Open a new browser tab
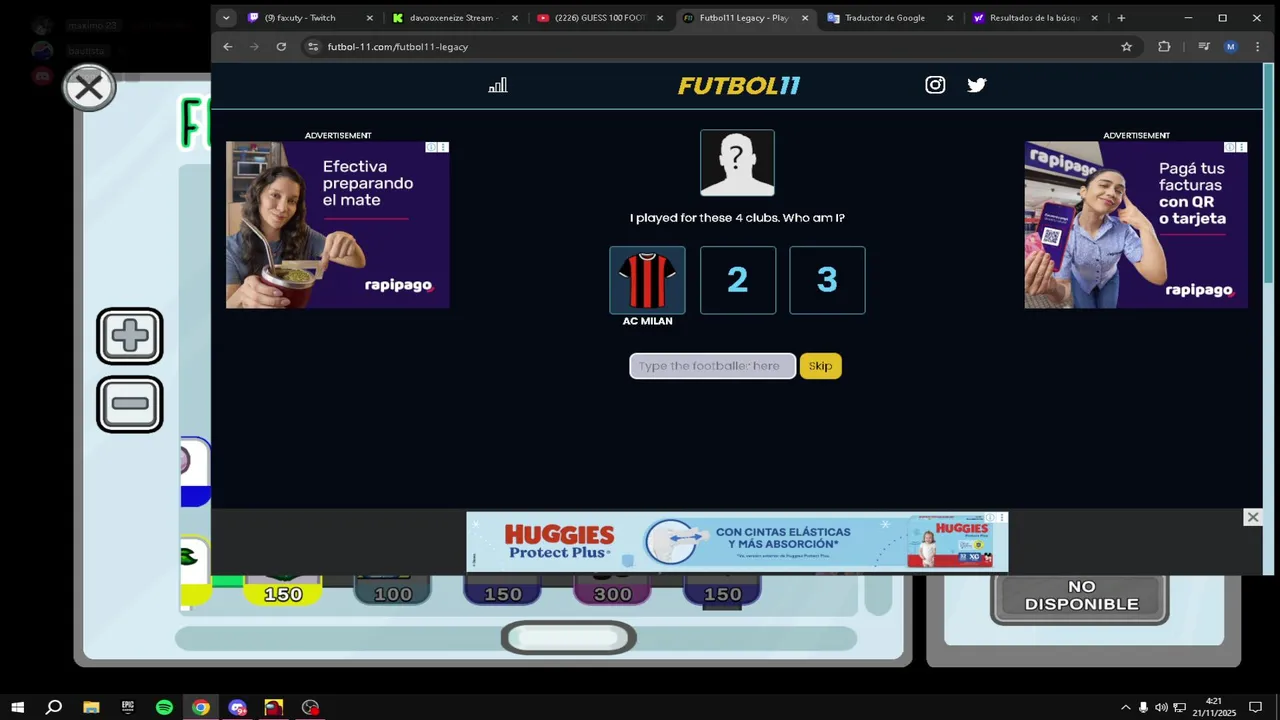The height and width of the screenshot is (720, 1280). point(1121,18)
